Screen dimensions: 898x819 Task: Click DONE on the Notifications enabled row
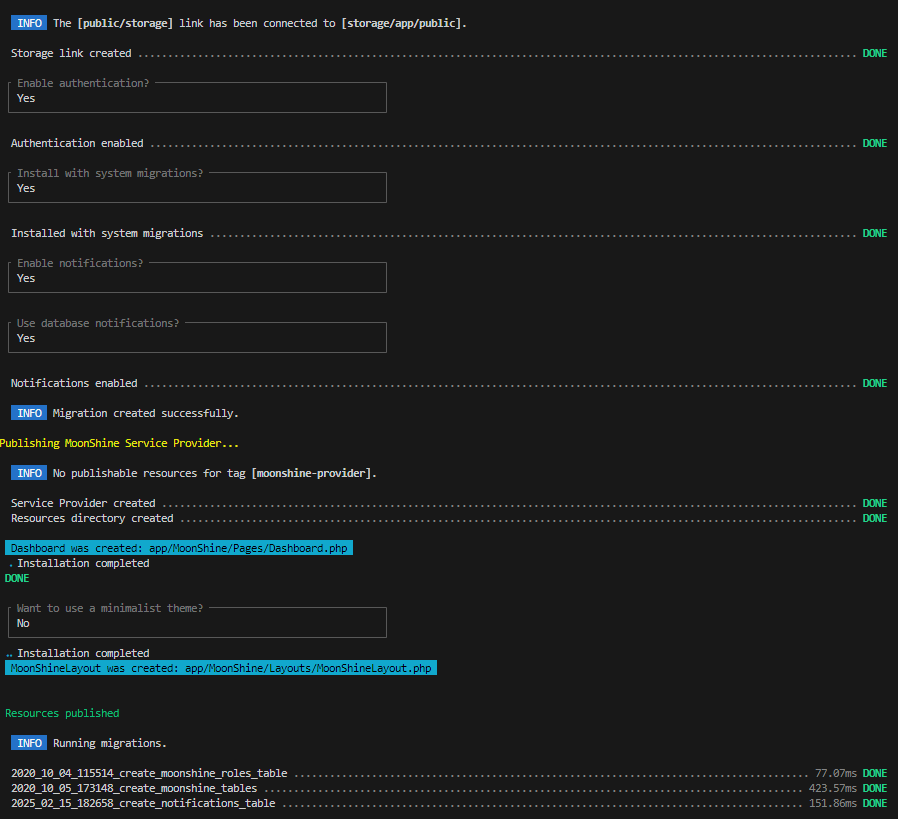pyautogui.click(x=875, y=383)
